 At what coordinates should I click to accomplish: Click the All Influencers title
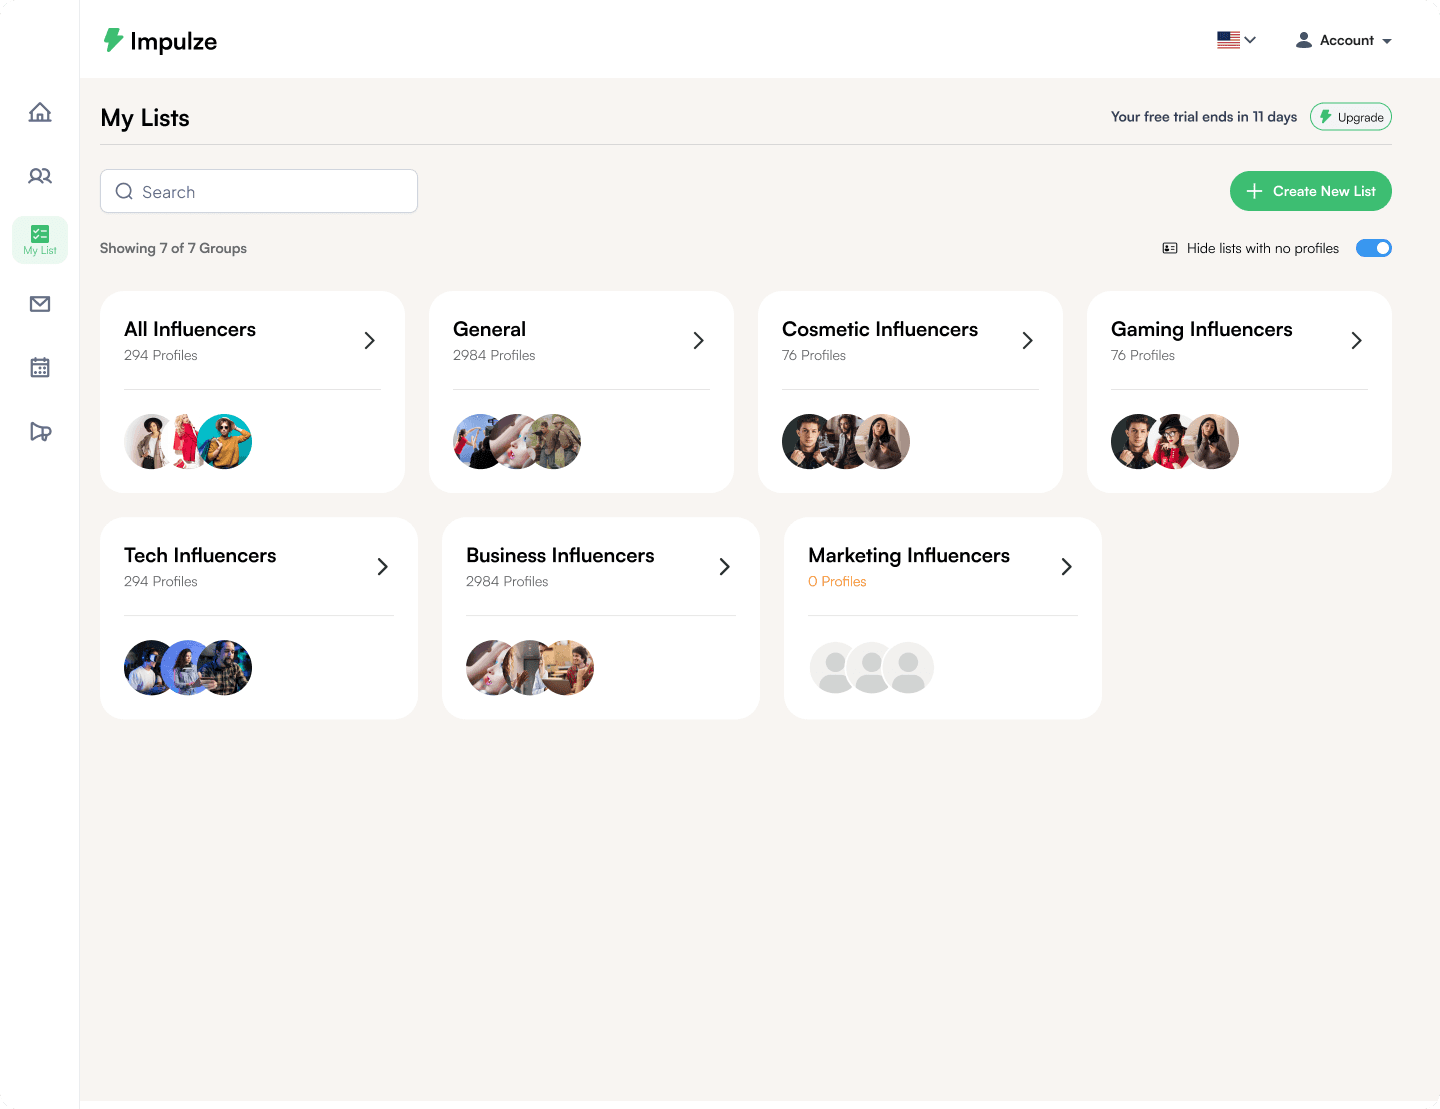tap(190, 329)
